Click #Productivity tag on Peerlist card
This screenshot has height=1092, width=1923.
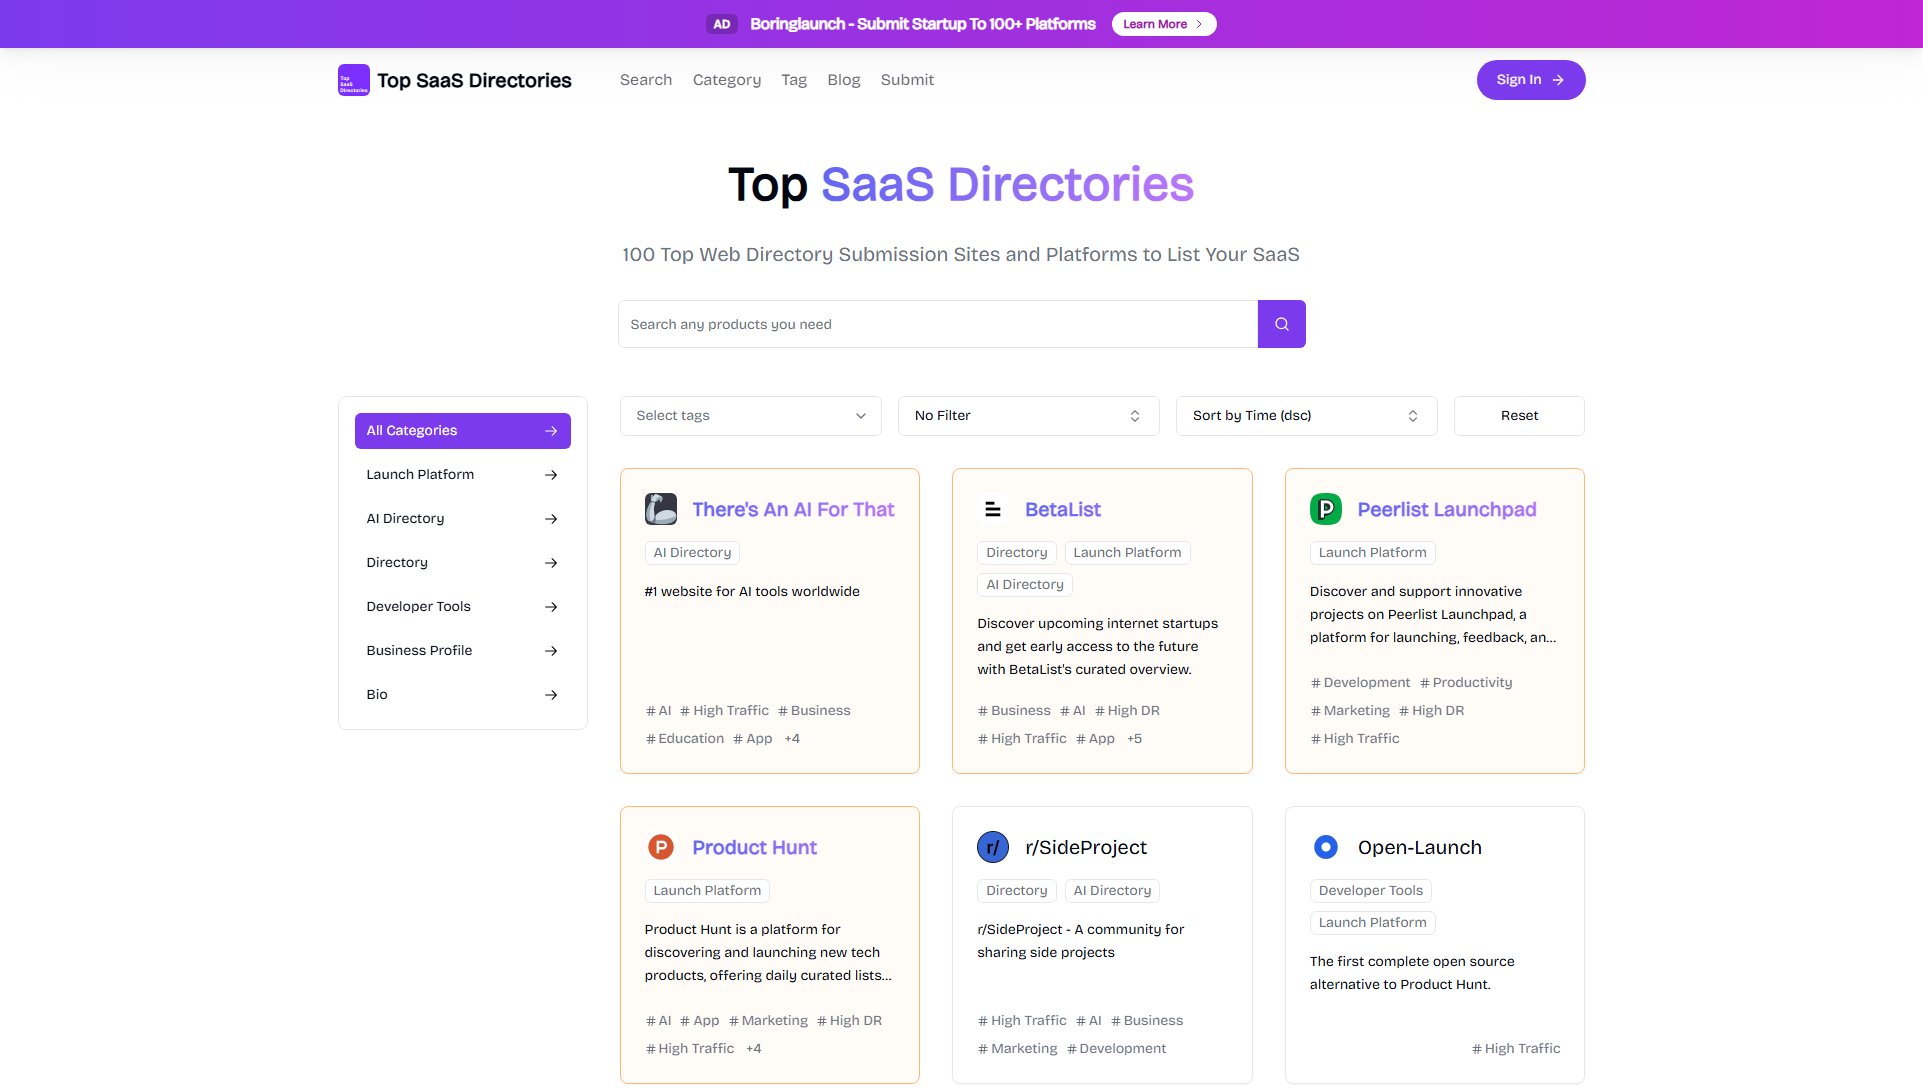pyautogui.click(x=1466, y=683)
